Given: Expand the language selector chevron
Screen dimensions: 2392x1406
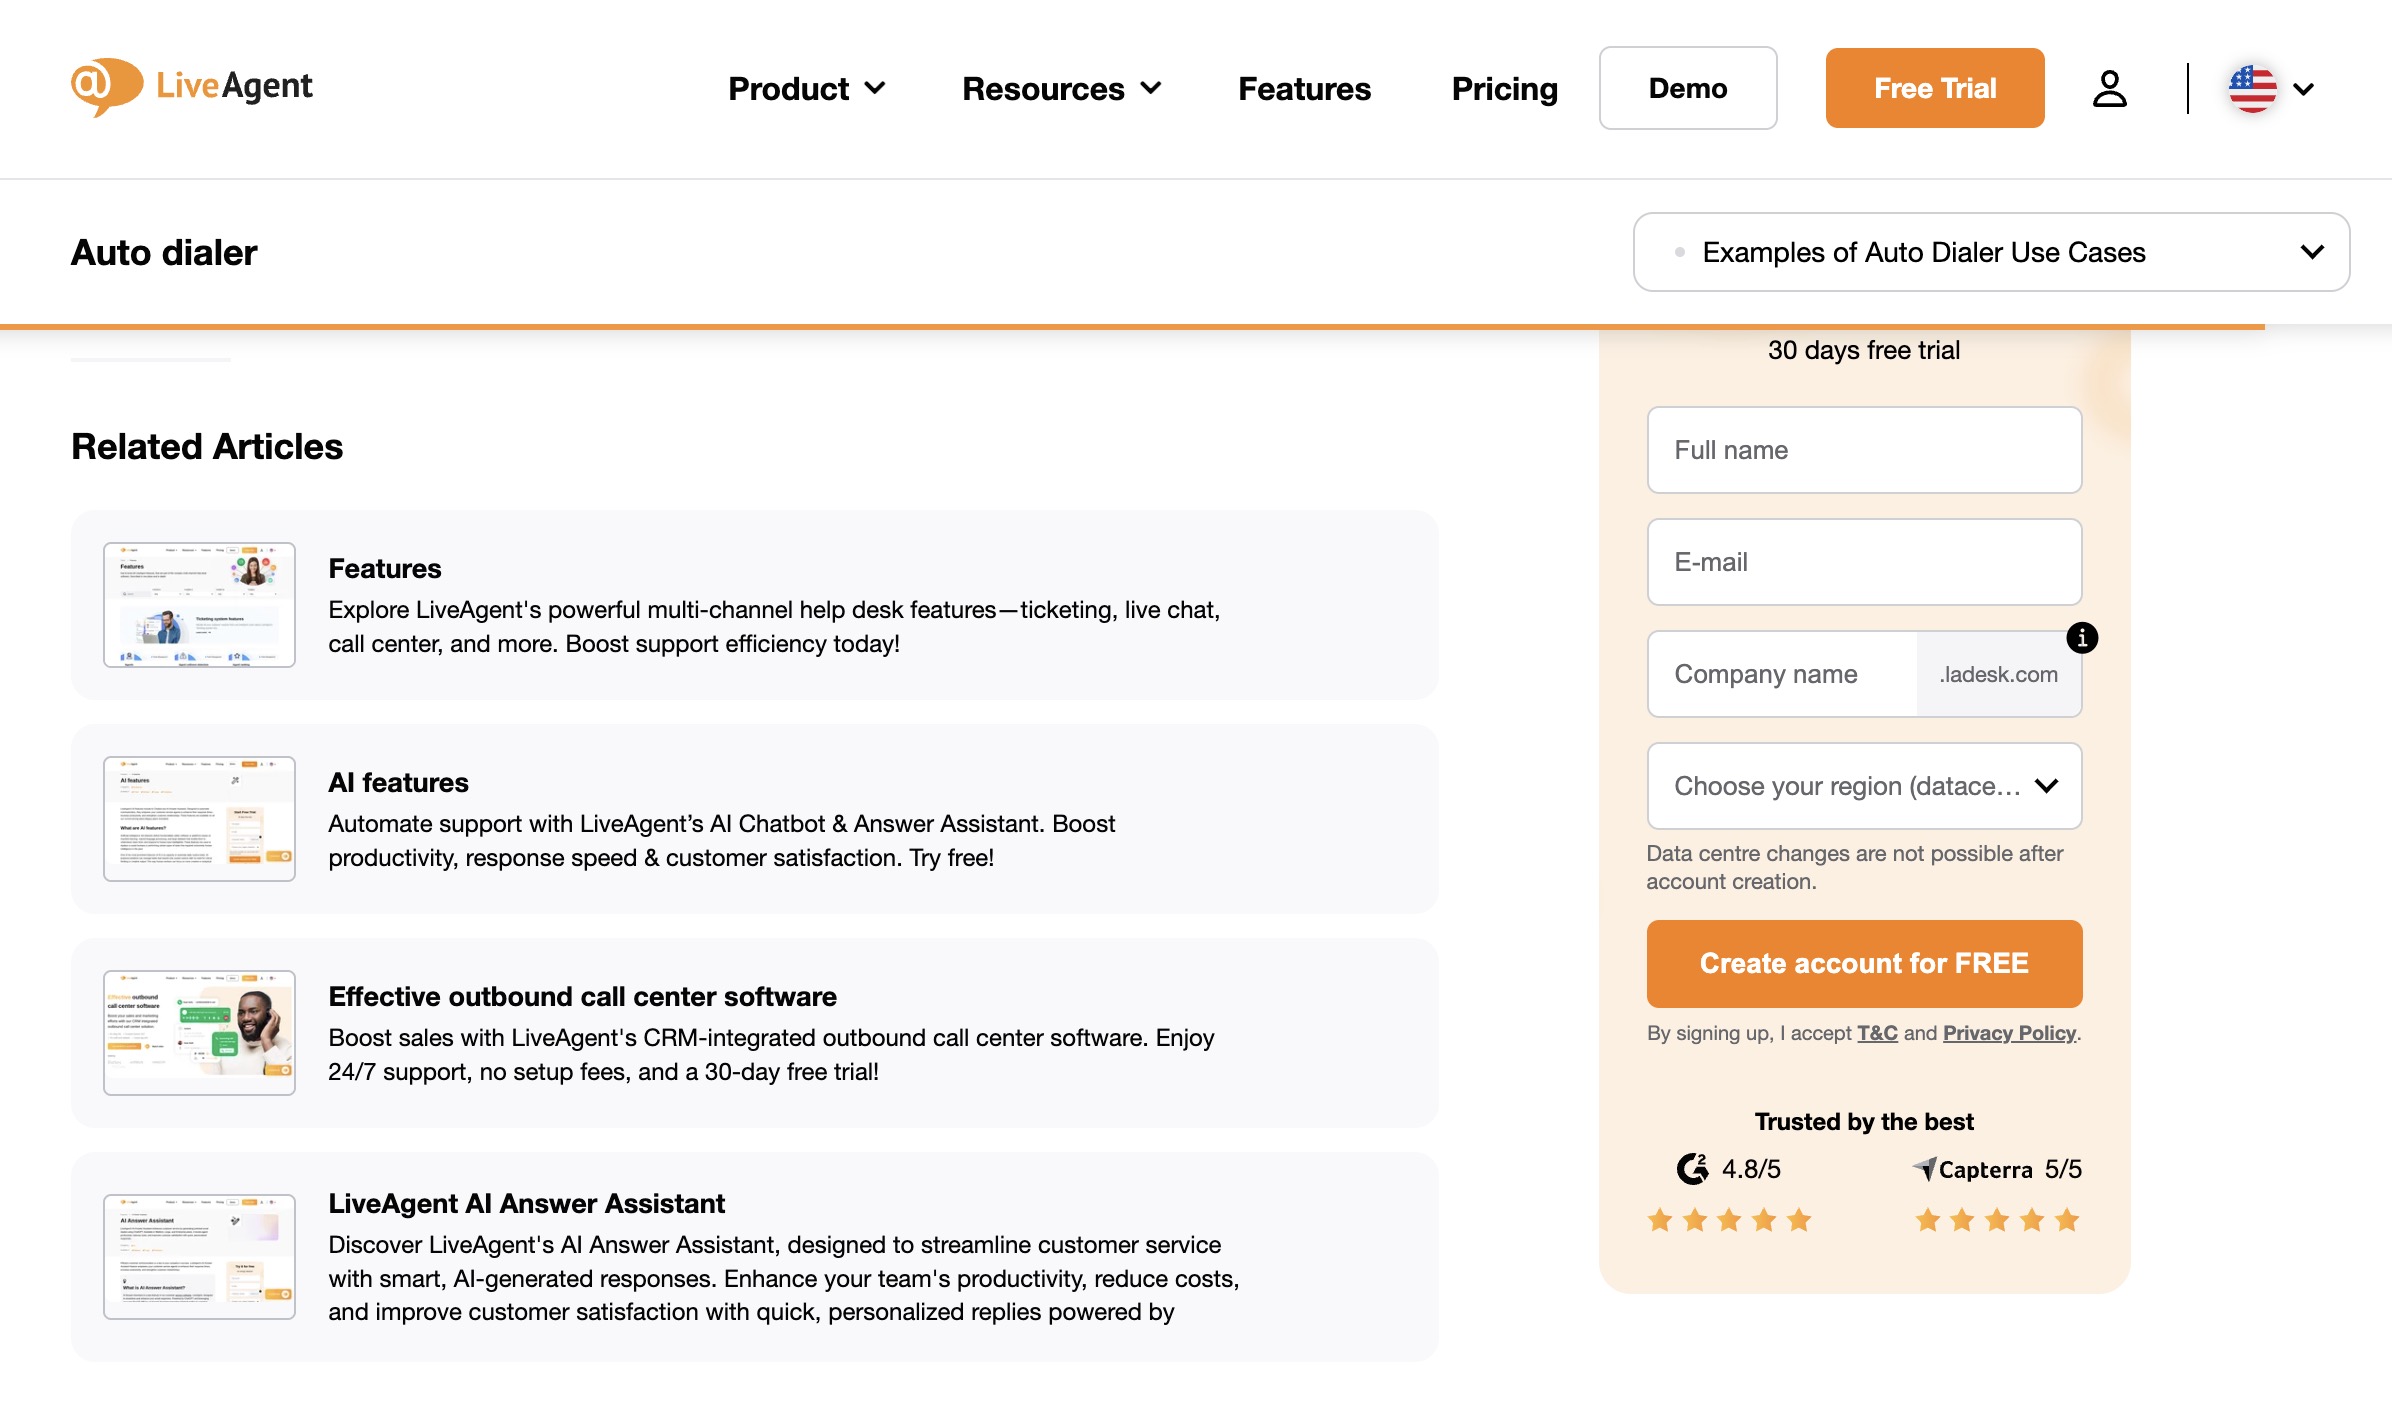Looking at the screenshot, I should (2304, 90).
